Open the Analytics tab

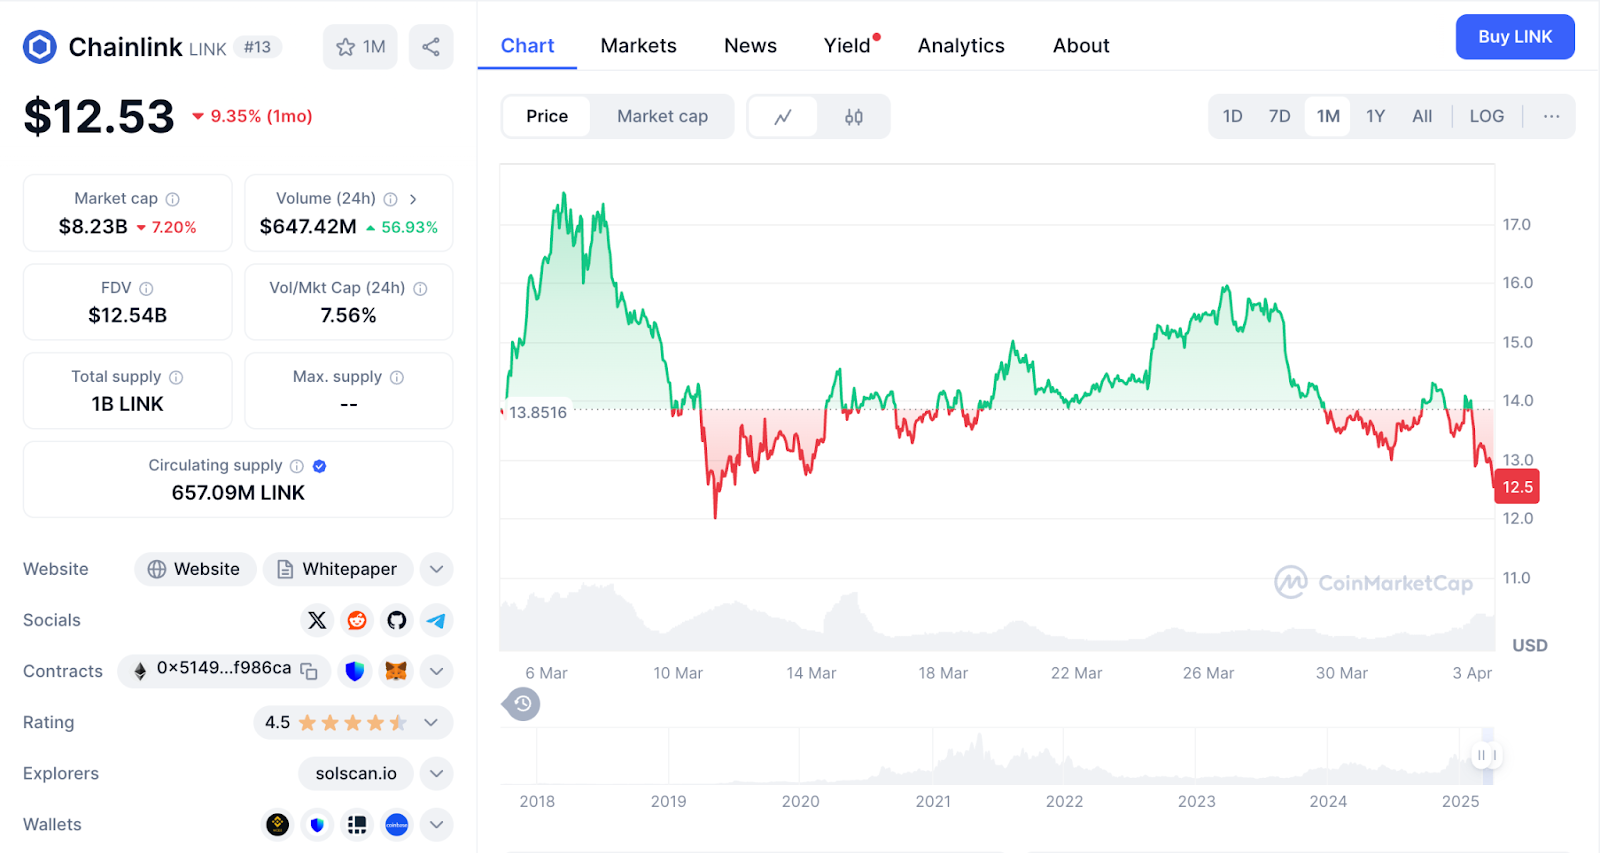pos(961,46)
